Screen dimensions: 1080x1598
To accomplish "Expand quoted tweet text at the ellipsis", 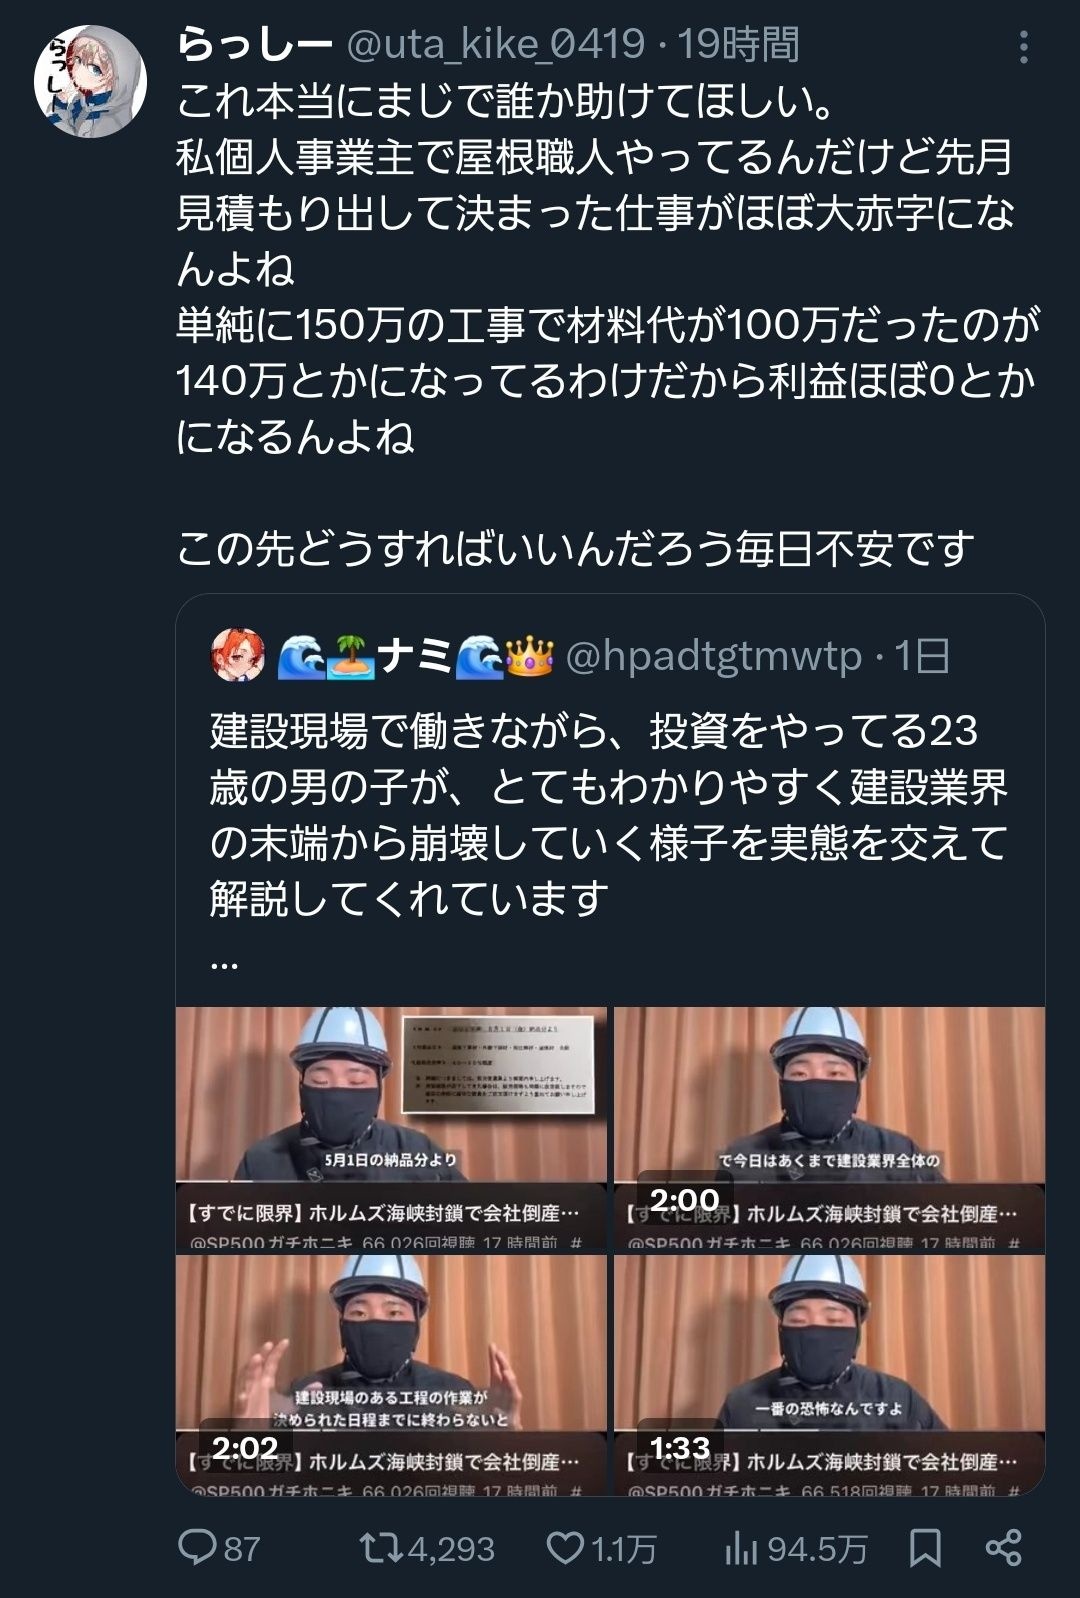I will pos(225,962).
